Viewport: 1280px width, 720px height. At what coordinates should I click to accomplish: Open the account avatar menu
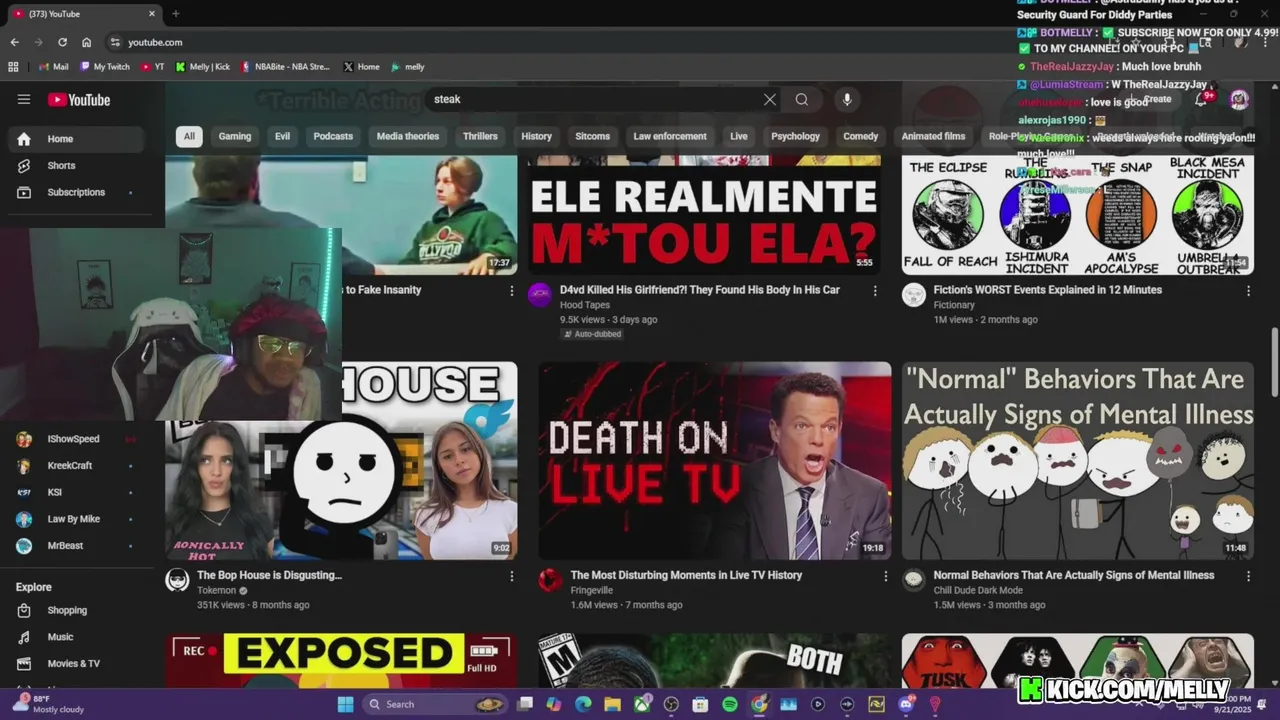1239,99
